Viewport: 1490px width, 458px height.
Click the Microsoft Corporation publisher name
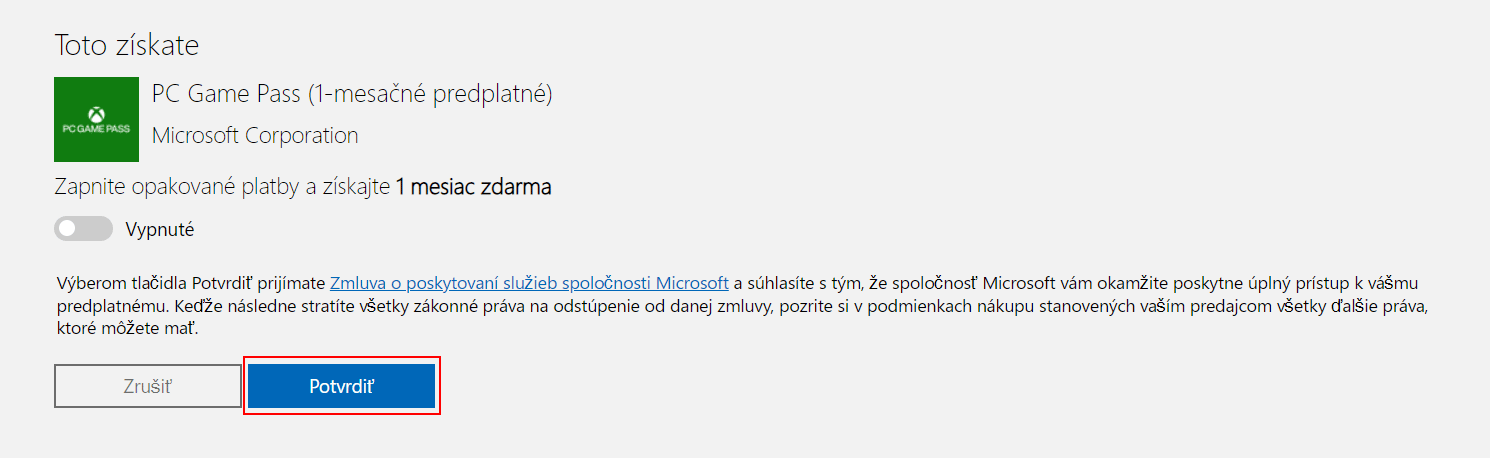[x=255, y=135]
